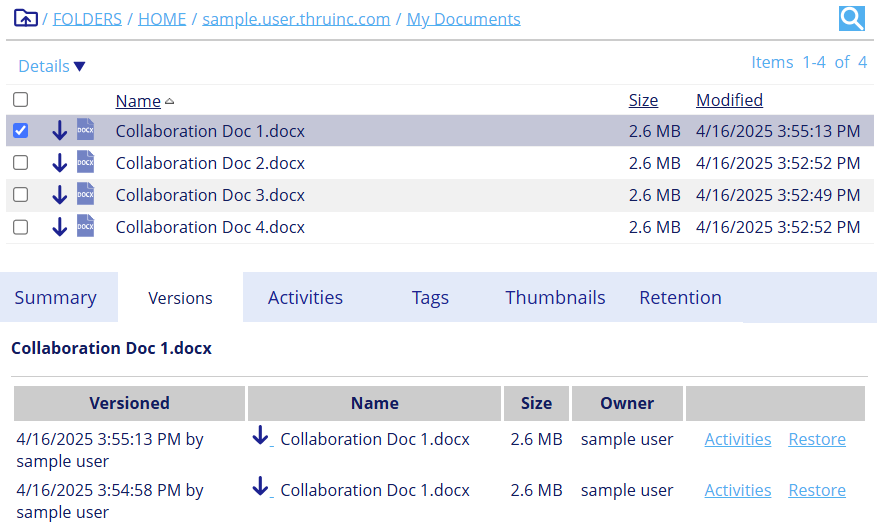This screenshot has height=532, width=877.
Task: Download the 3:54:58 PM version
Action: 261,487
